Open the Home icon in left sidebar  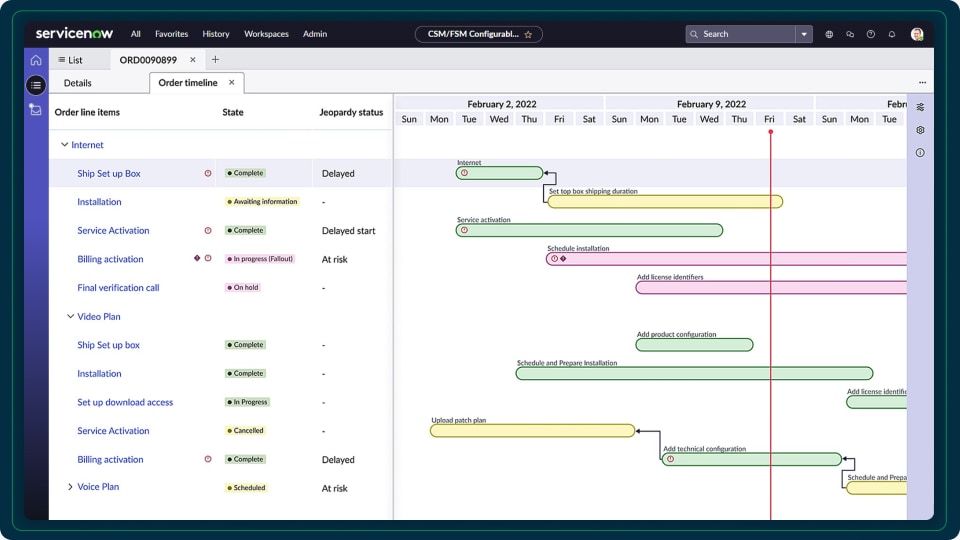pos(36,60)
